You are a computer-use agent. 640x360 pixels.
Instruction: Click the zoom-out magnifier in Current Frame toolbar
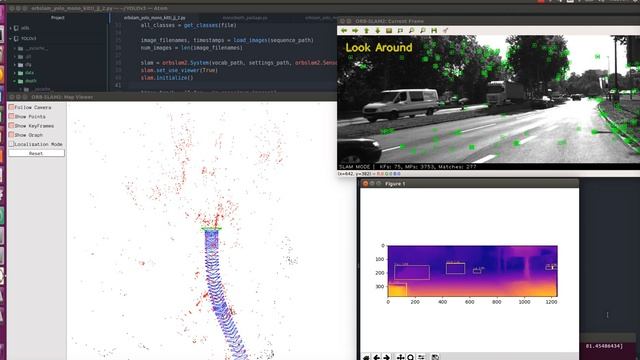(422, 31)
